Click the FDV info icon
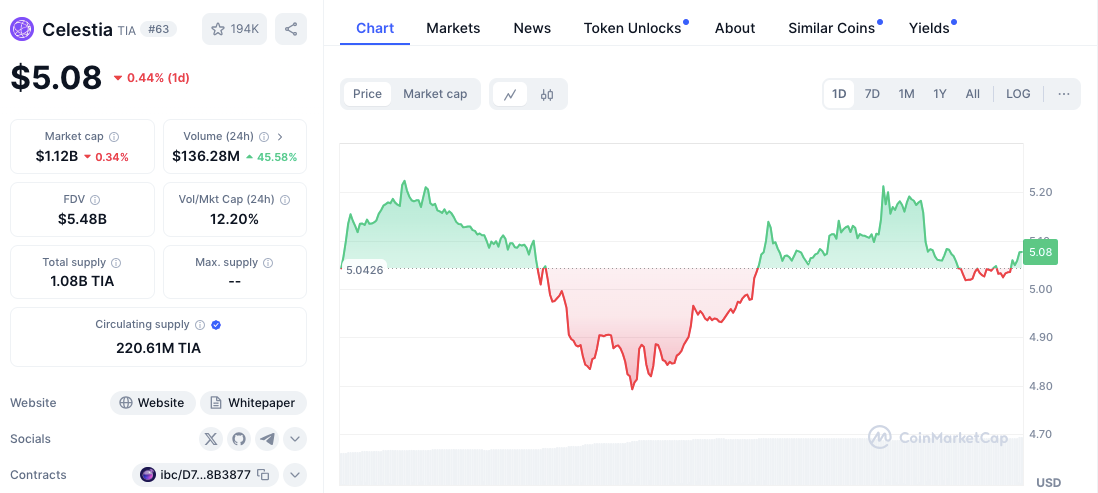 pyautogui.click(x=95, y=200)
